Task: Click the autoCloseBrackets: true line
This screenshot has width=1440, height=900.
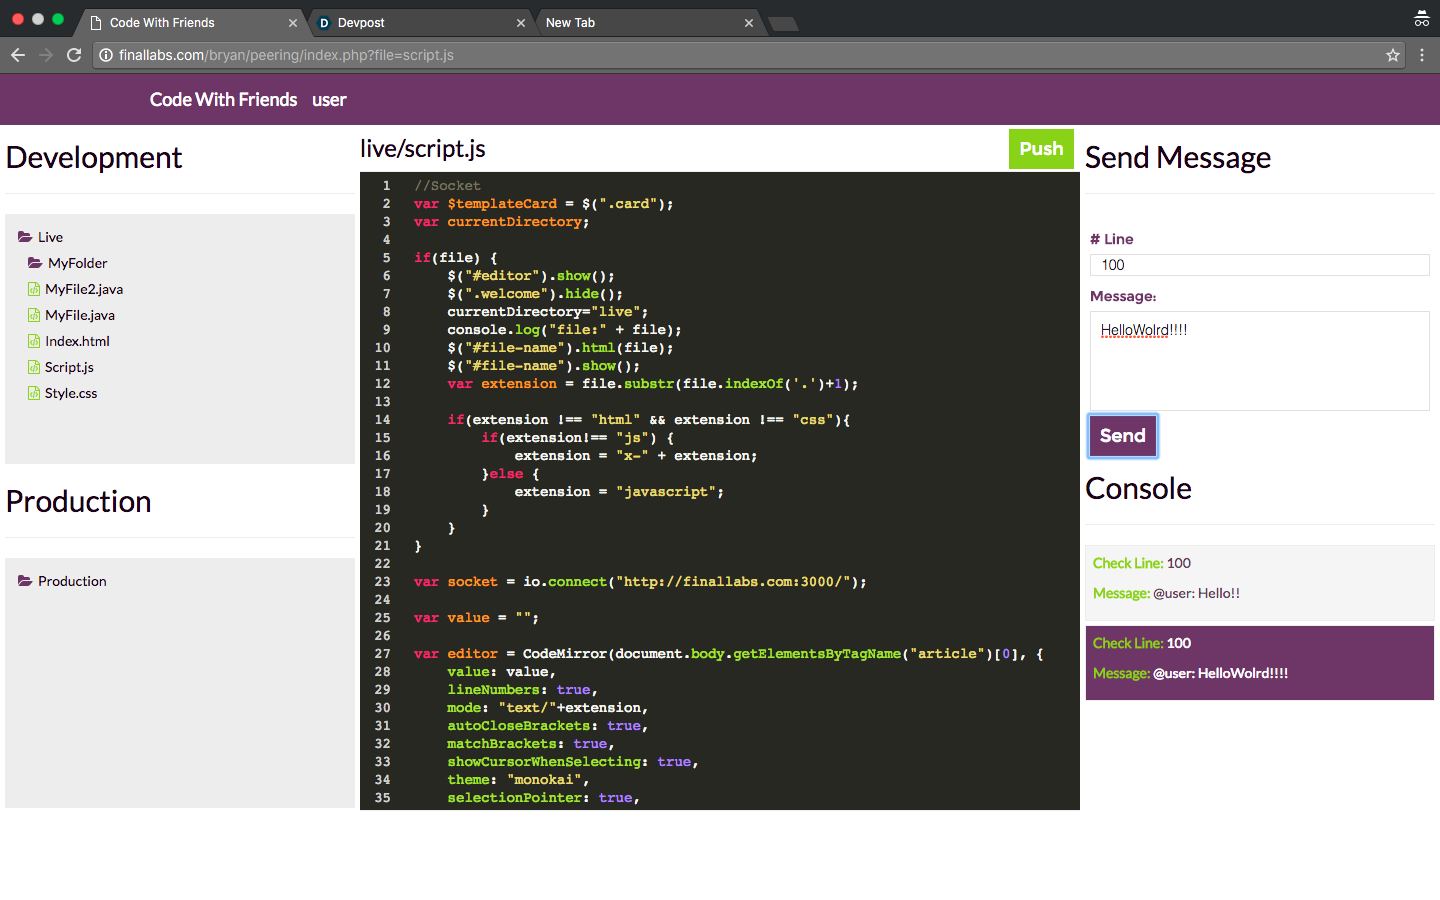Action: [548, 726]
